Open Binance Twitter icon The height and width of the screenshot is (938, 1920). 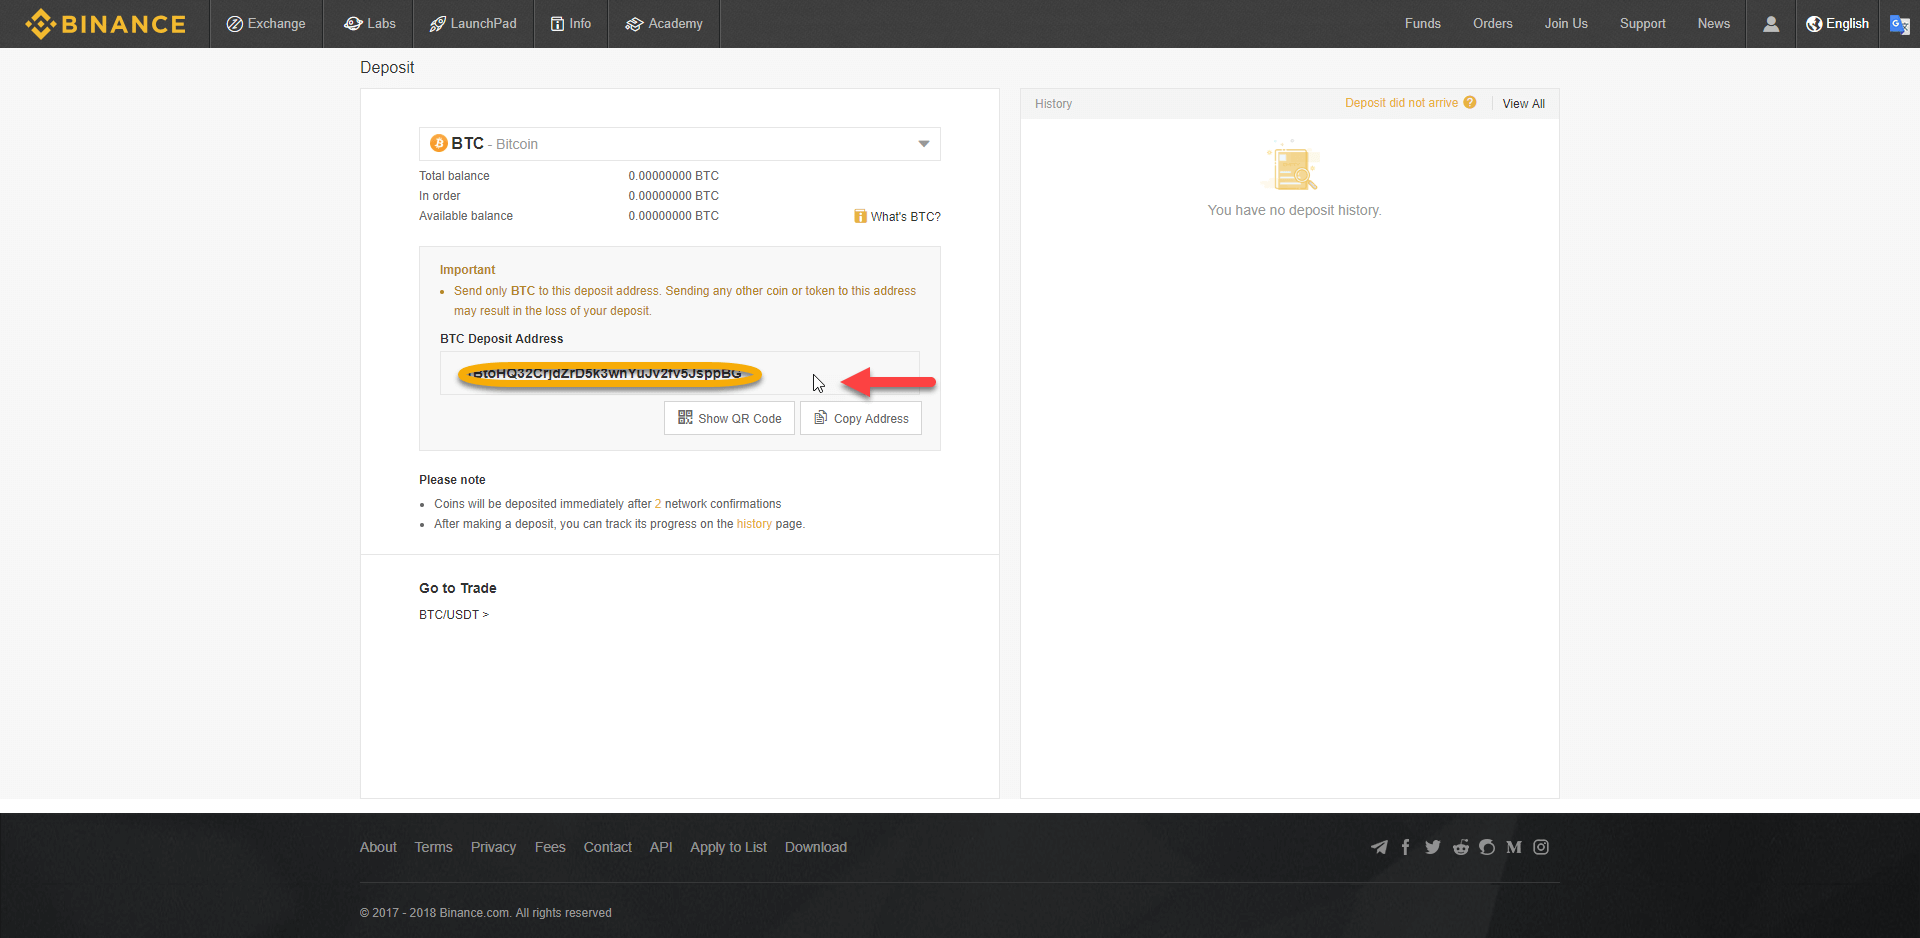pos(1433,847)
